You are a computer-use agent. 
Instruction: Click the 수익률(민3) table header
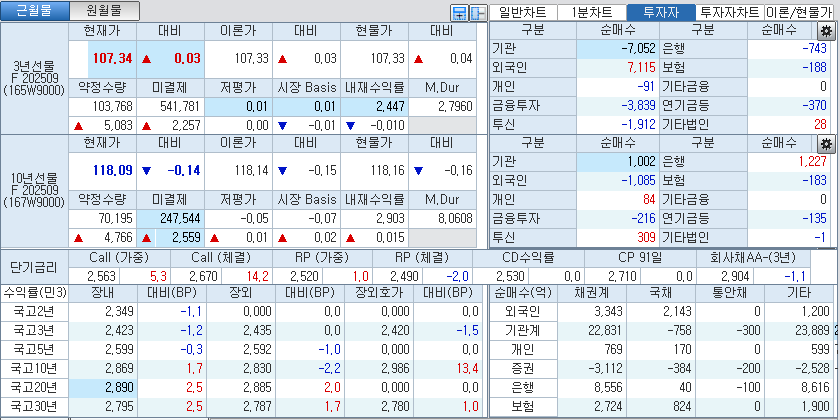coord(35,293)
